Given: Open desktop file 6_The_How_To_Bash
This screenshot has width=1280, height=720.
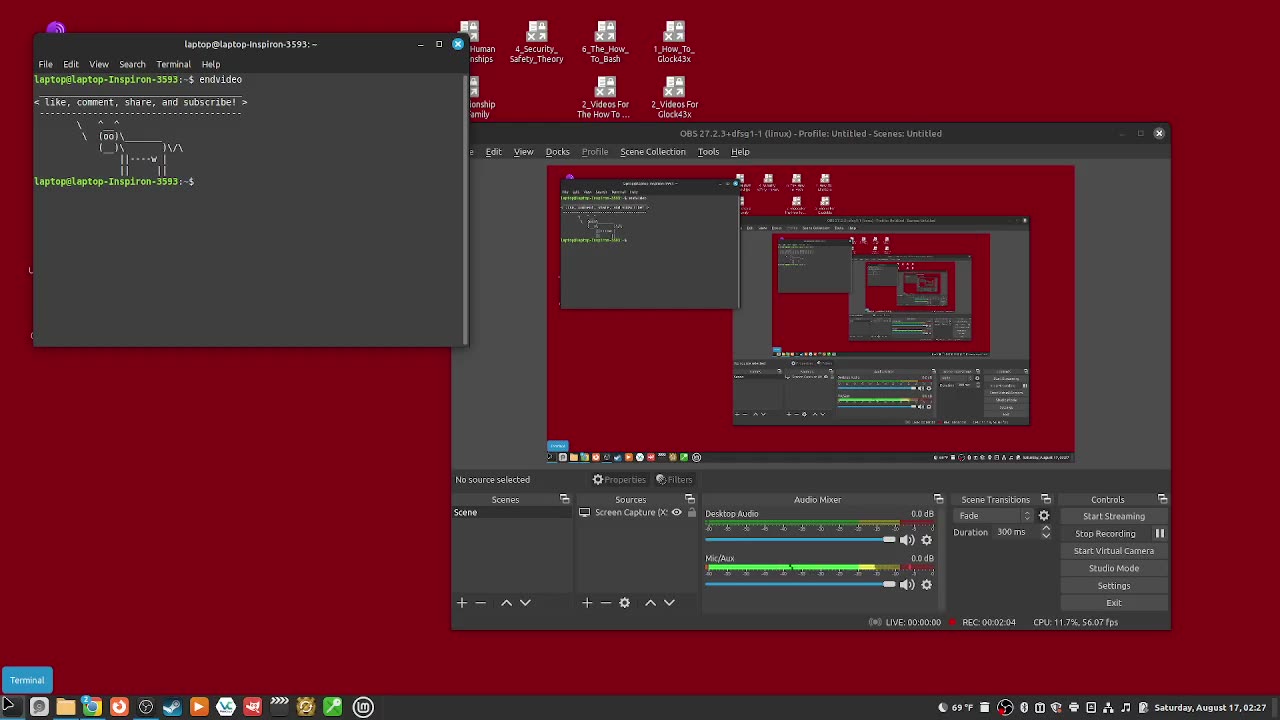Looking at the screenshot, I should tap(605, 42).
